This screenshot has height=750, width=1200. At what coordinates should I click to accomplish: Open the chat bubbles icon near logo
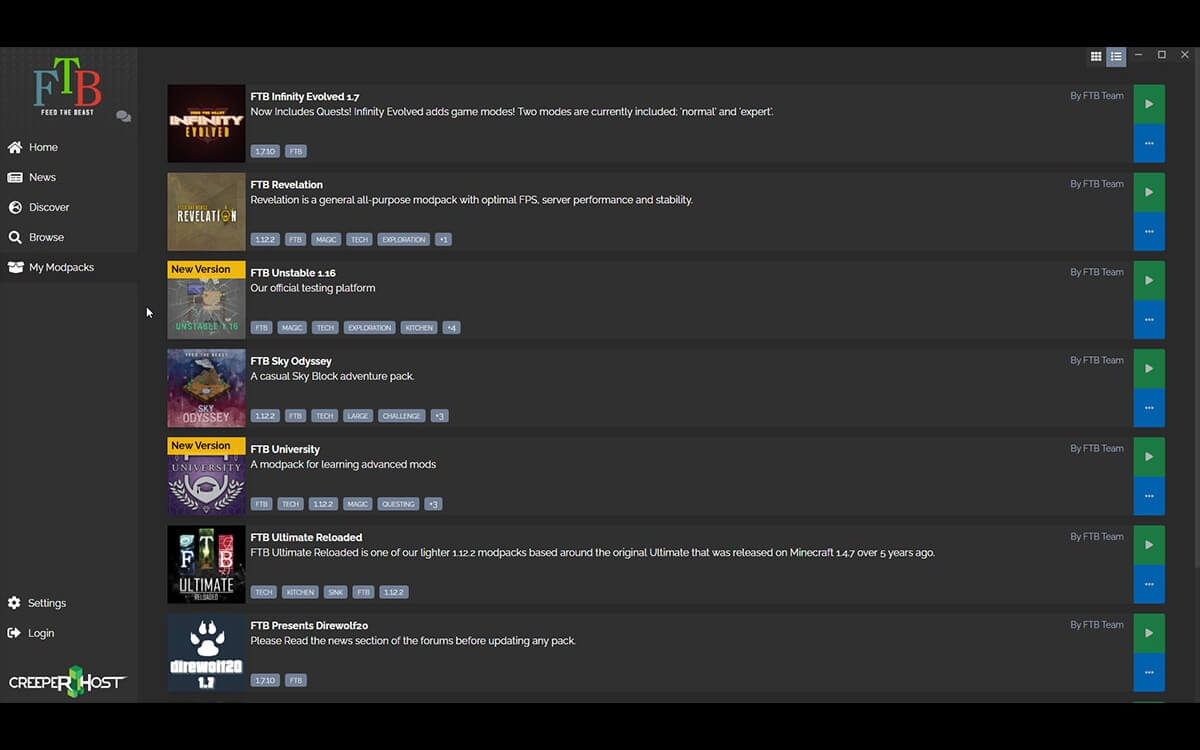coord(123,116)
